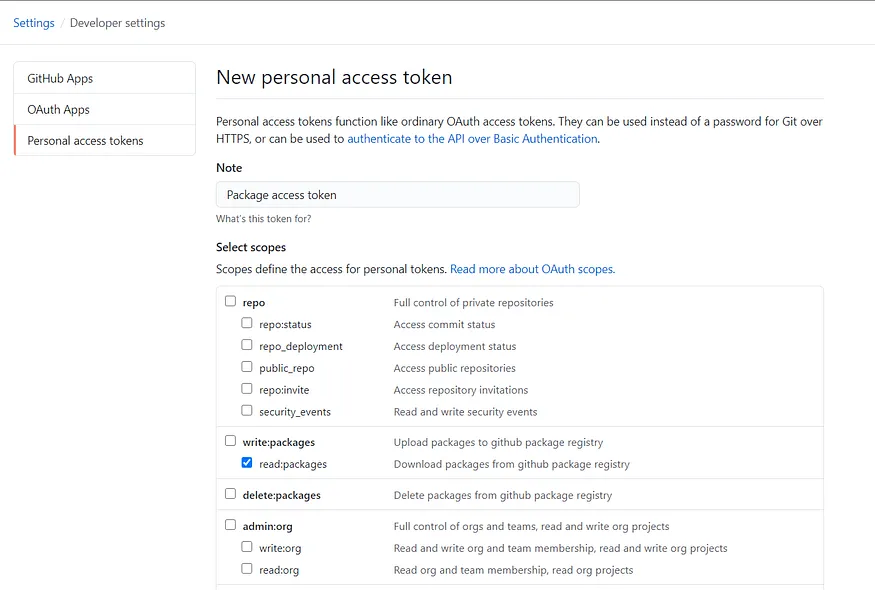Click the Developer settings breadcrumb text
The width and height of the screenshot is (875, 590).
pyautogui.click(x=117, y=23)
